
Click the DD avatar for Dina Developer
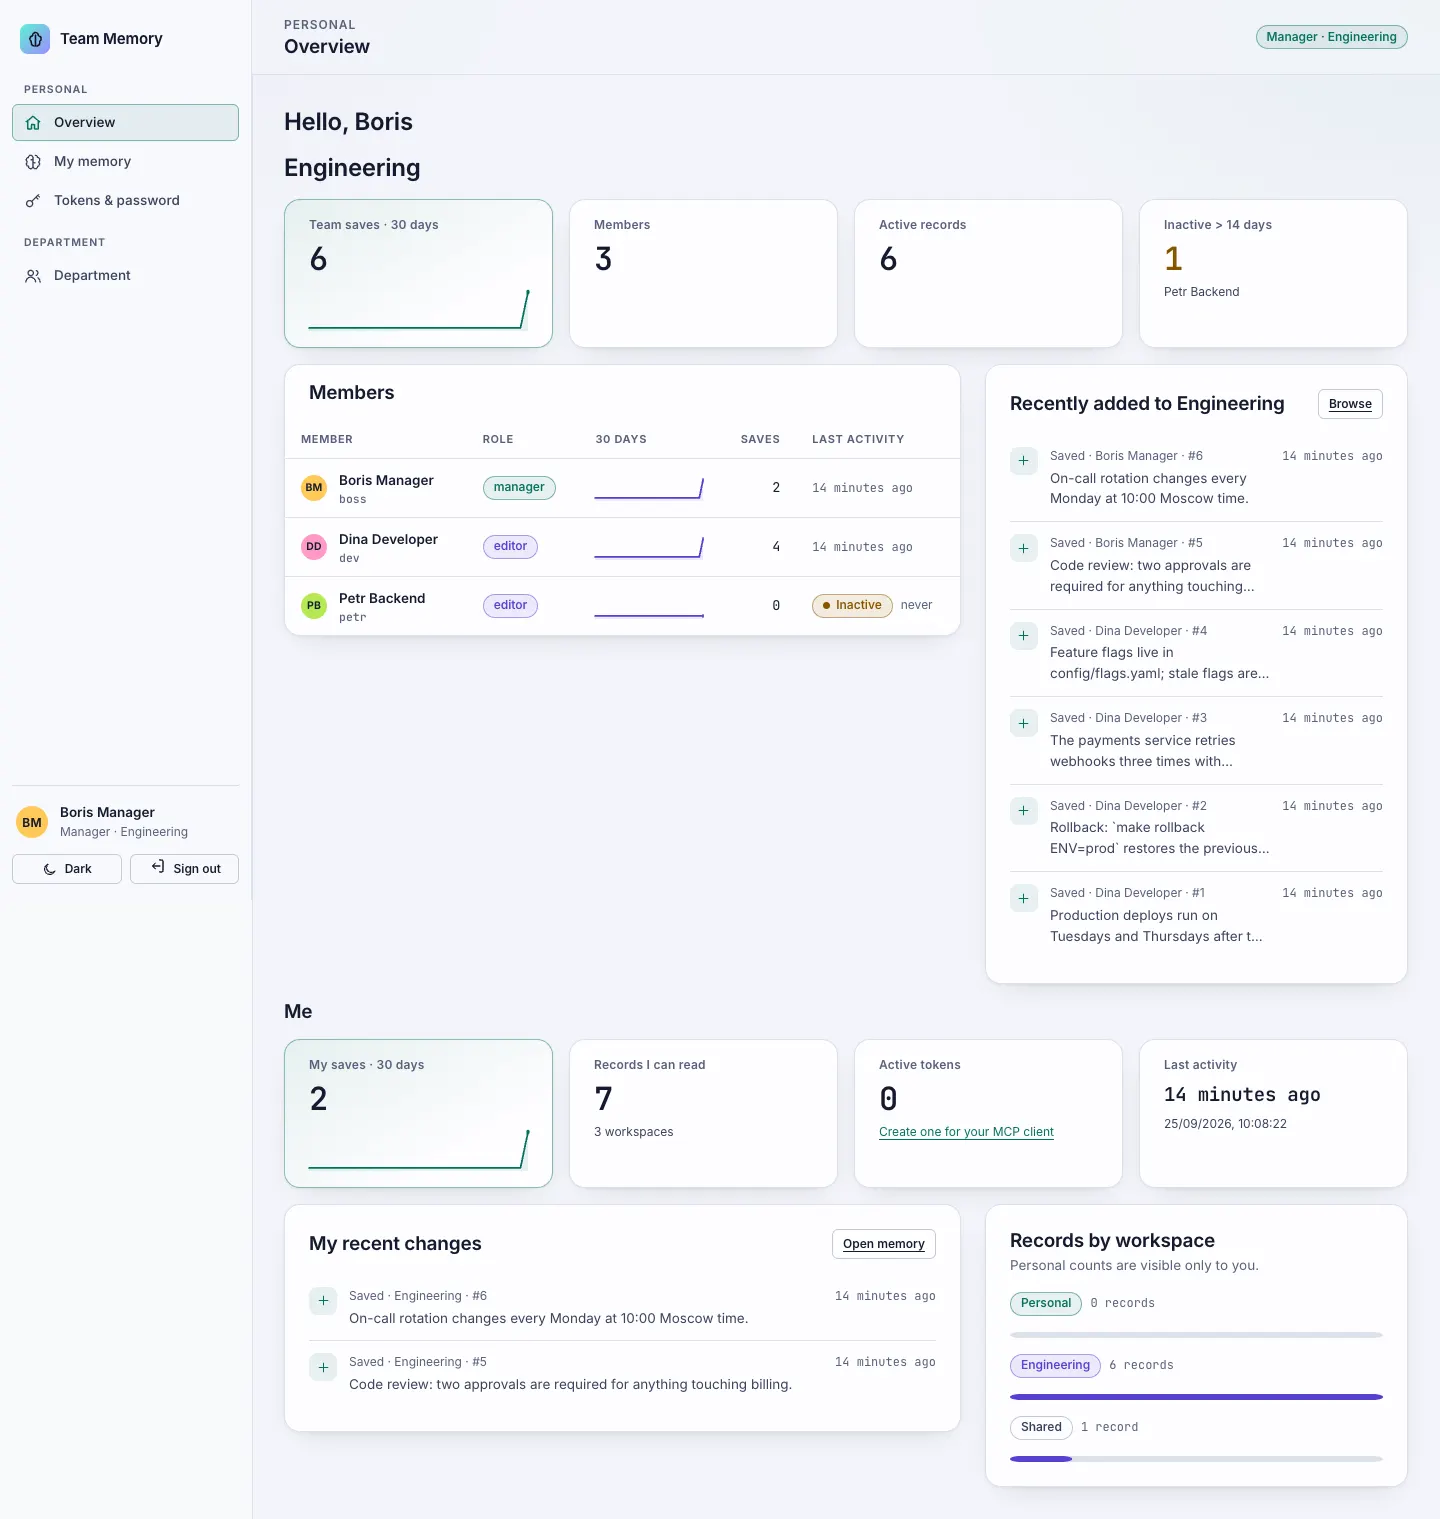click(314, 547)
